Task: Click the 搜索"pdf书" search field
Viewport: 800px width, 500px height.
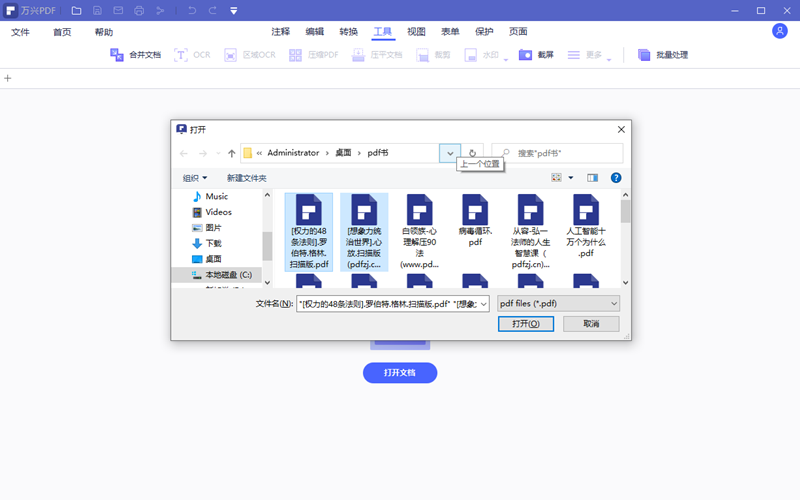Action: tap(560, 153)
